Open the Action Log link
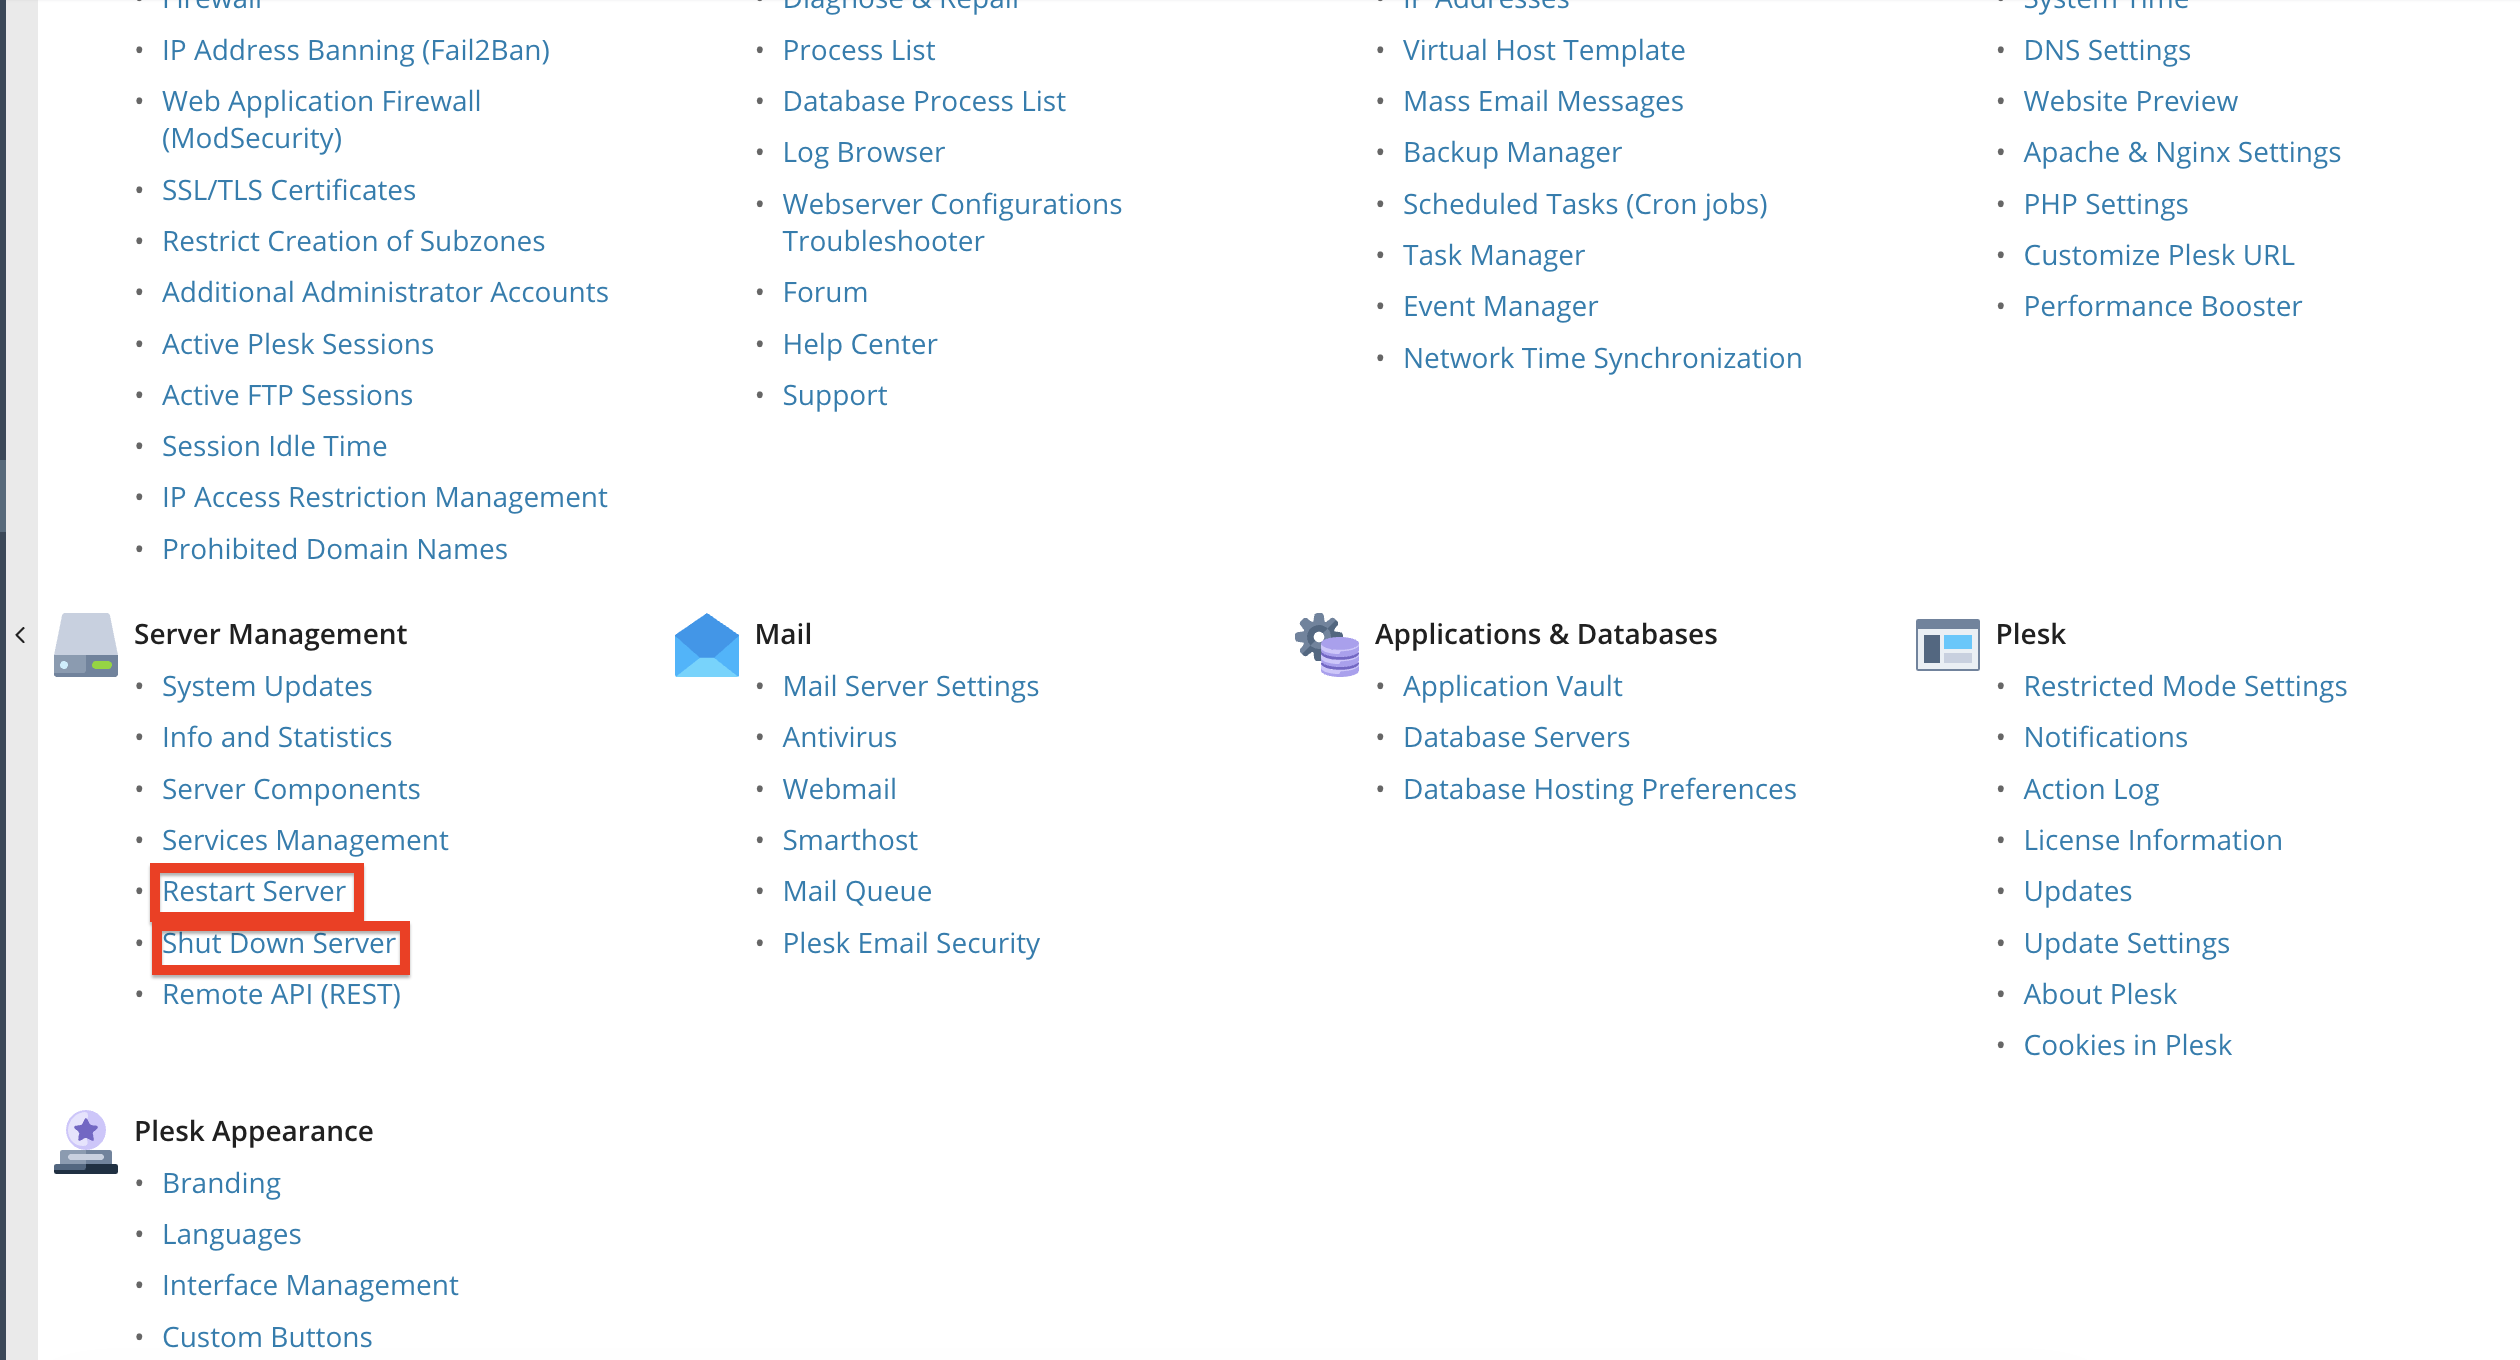The image size is (2520, 1360). point(2091,789)
